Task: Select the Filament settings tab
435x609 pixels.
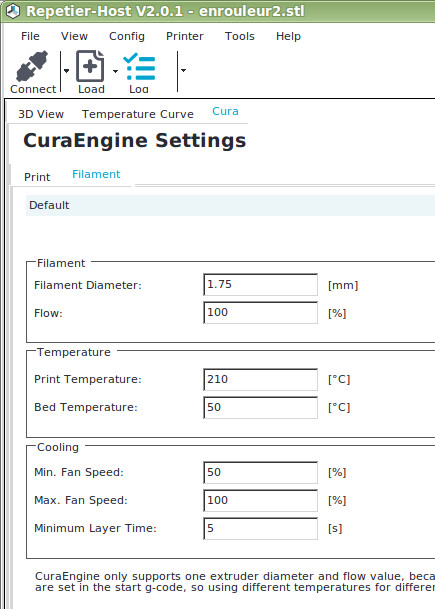Action: 96,174
